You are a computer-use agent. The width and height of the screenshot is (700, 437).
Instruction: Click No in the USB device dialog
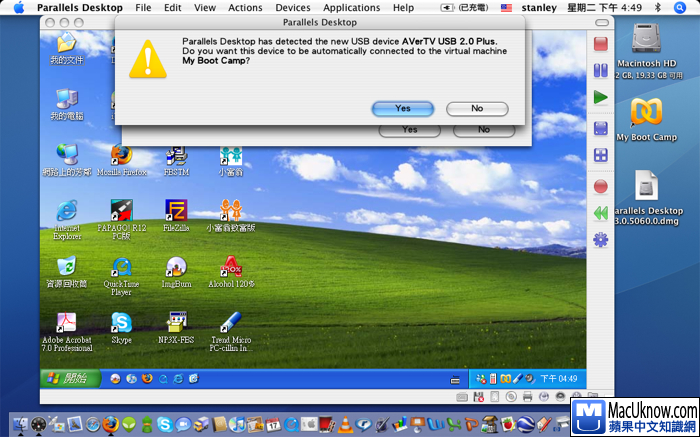477,108
